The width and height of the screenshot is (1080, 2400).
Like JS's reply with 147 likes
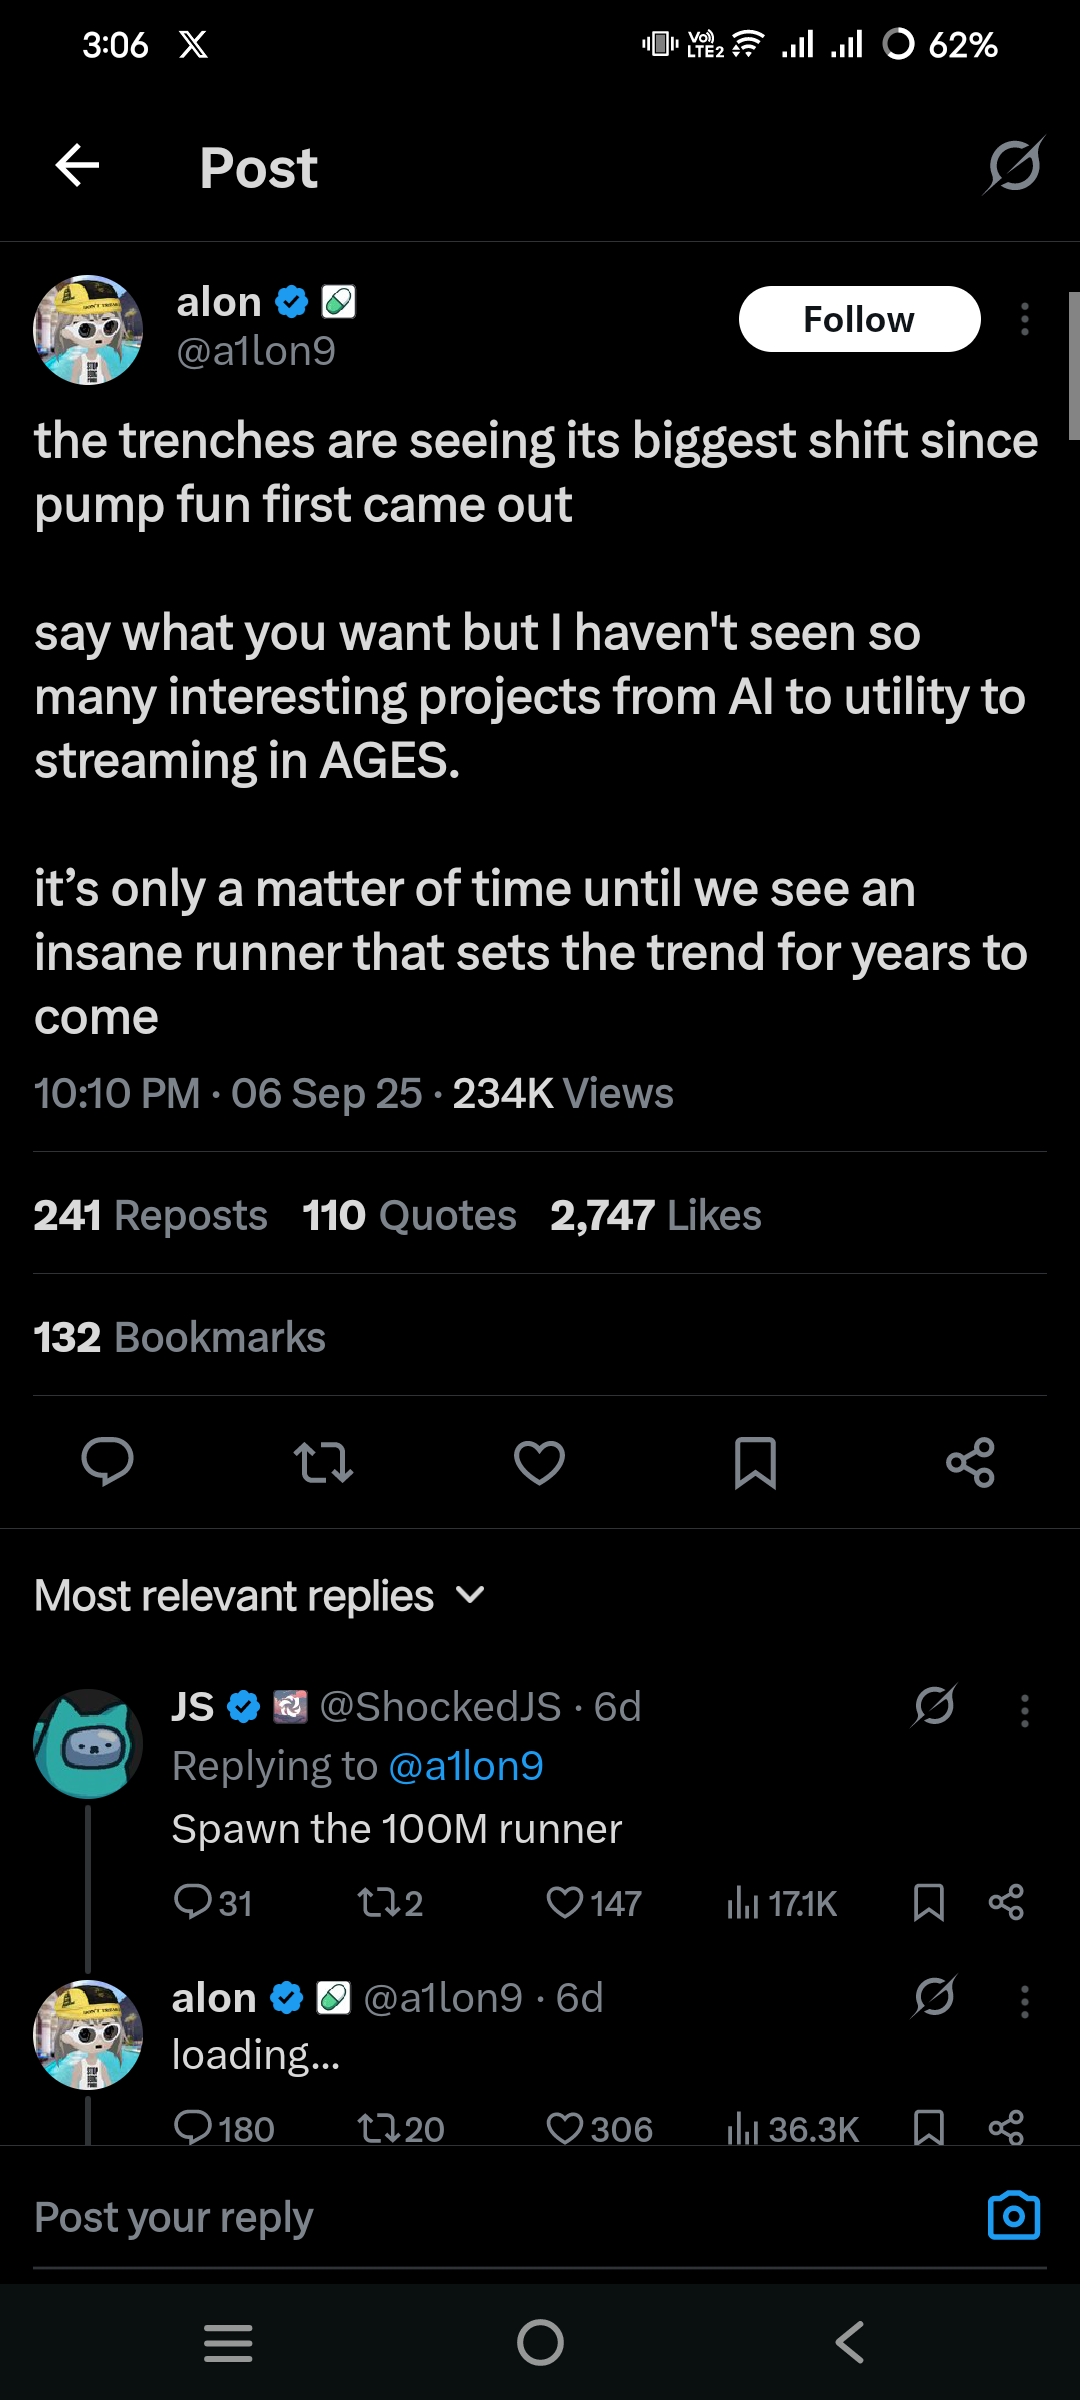(565, 1902)
